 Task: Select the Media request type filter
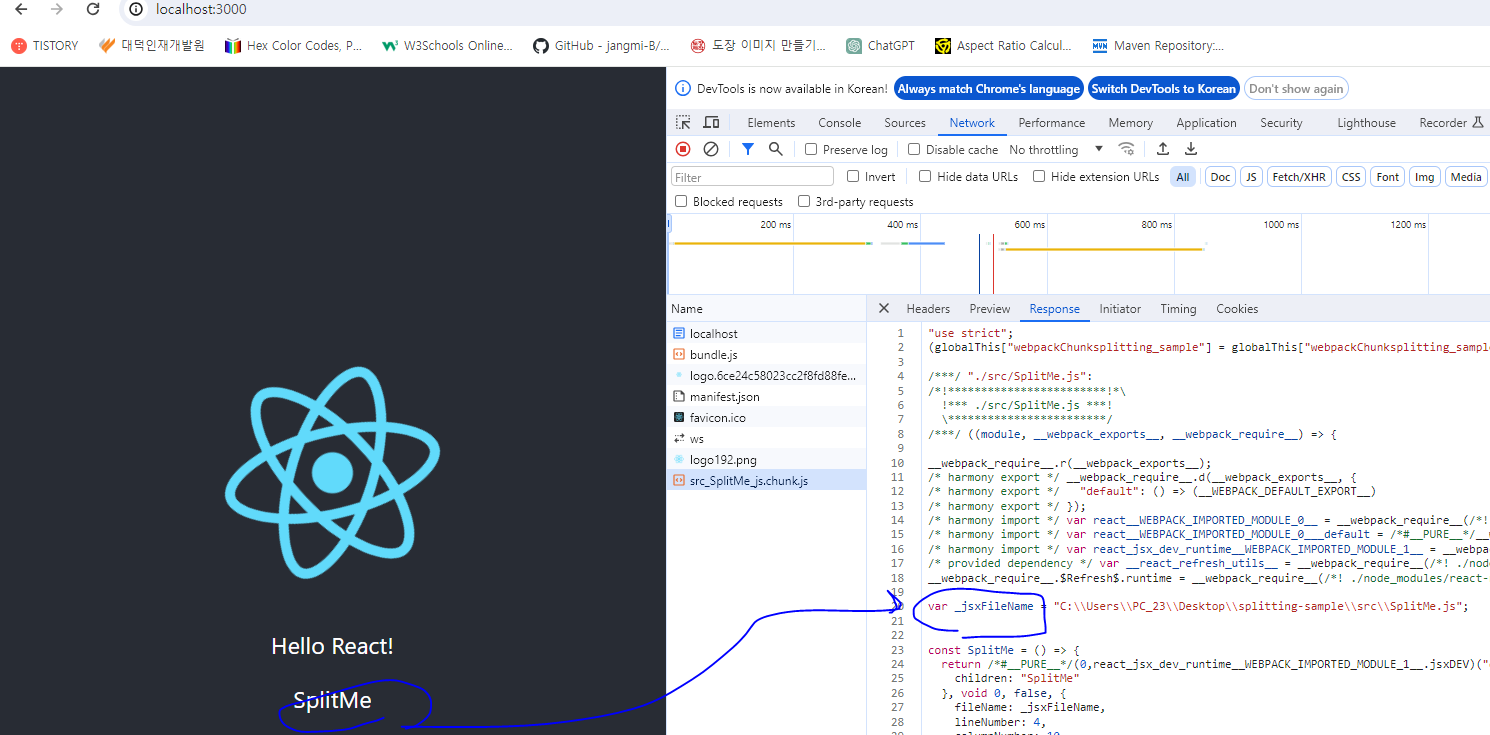point(1466,177)
